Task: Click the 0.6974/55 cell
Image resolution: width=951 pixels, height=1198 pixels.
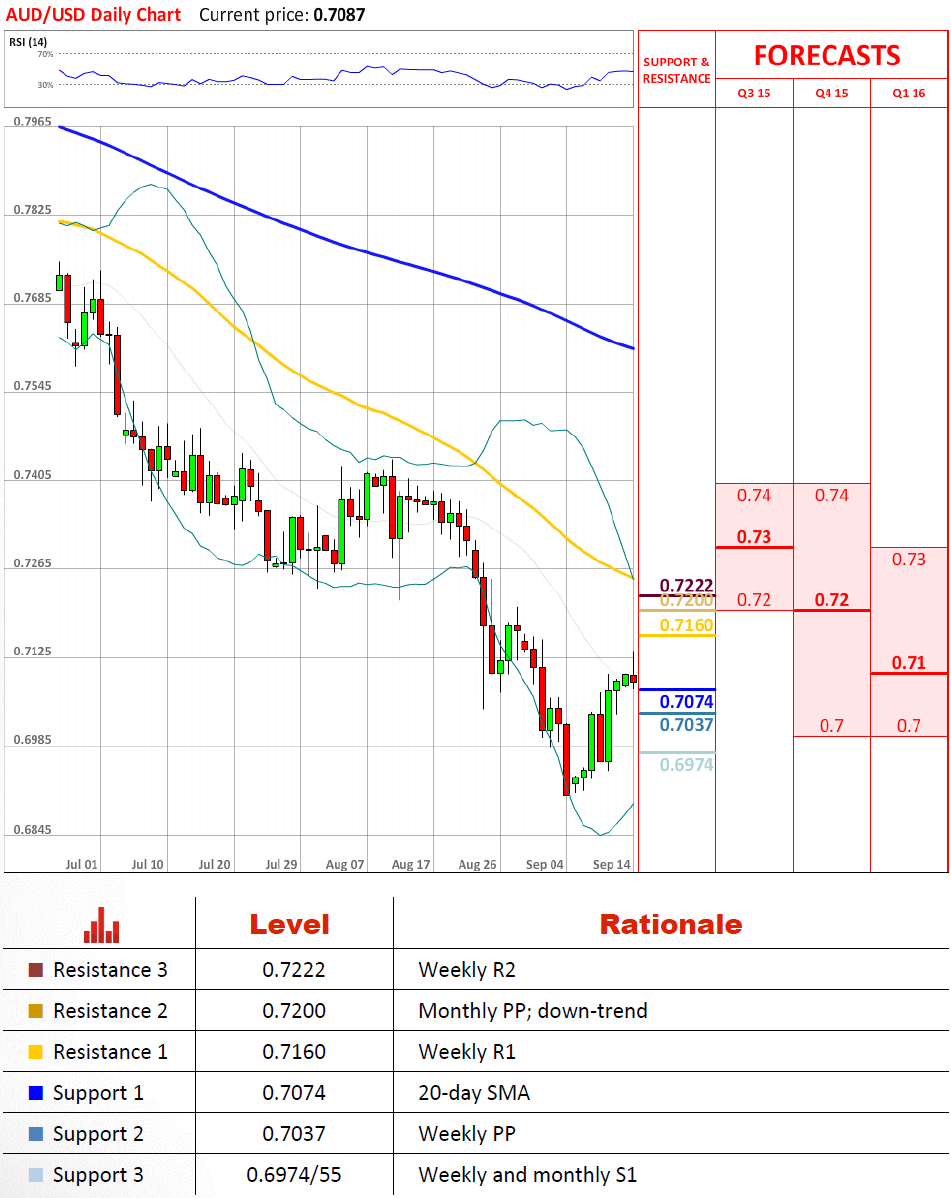Action: pos(294,1175)
